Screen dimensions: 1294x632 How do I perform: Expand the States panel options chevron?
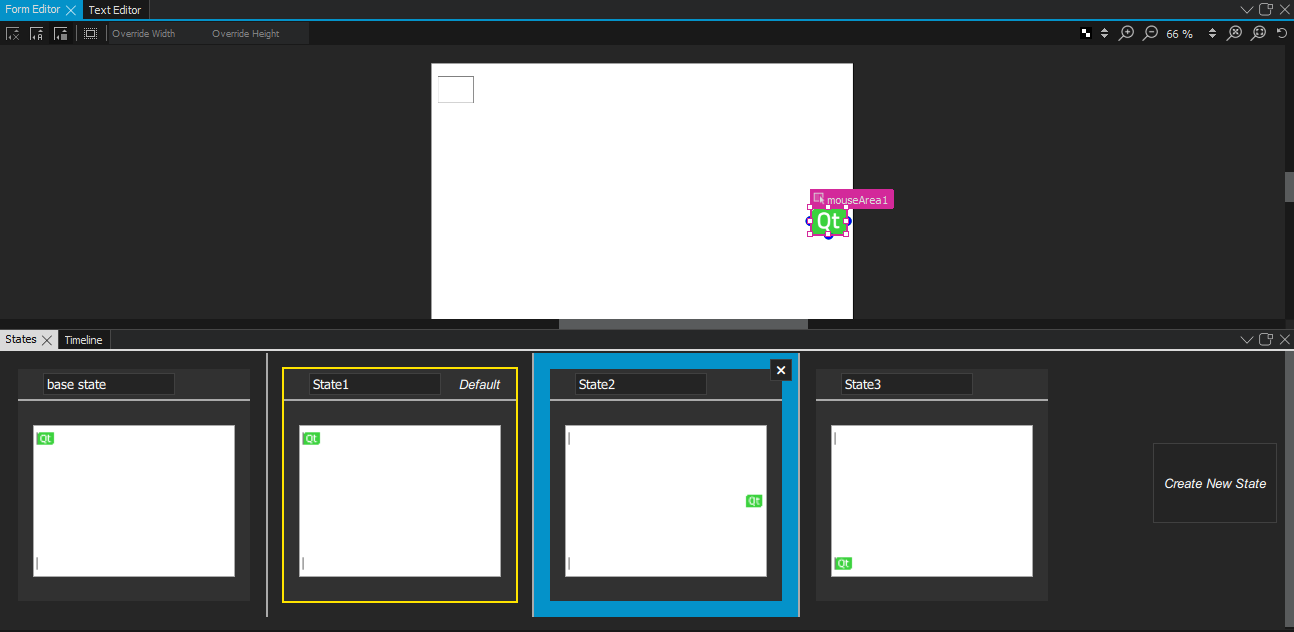[x=1247, y=340]
